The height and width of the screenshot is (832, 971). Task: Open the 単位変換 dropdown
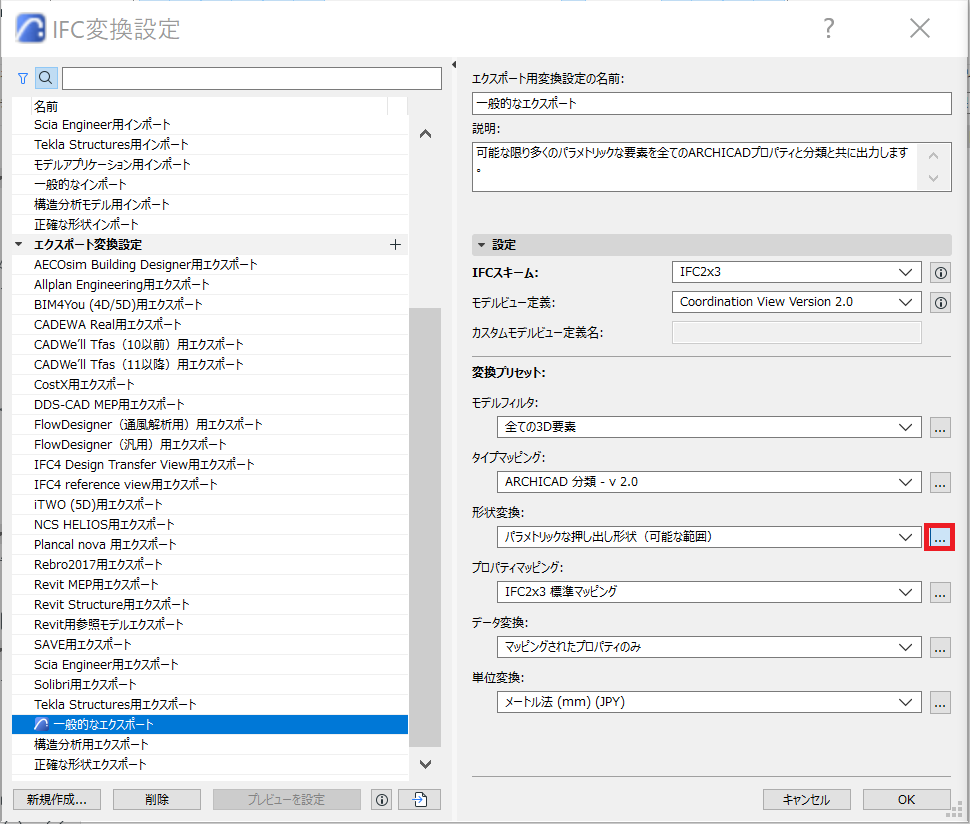tap(709, 703)
